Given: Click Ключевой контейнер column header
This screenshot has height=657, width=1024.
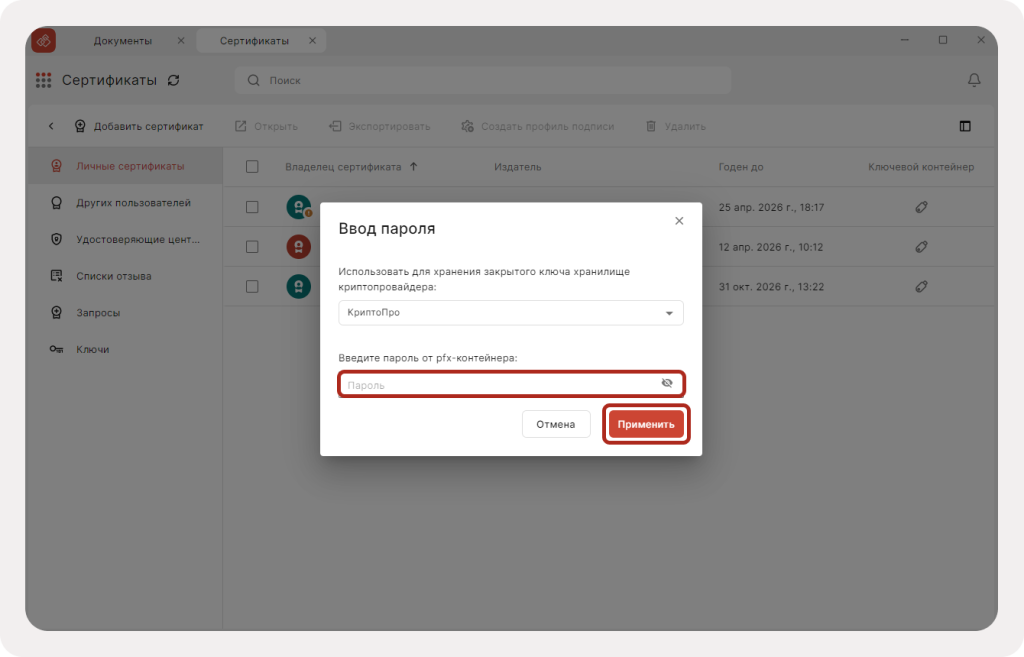Looking at the screenshot, I should (x=921, y=167).
